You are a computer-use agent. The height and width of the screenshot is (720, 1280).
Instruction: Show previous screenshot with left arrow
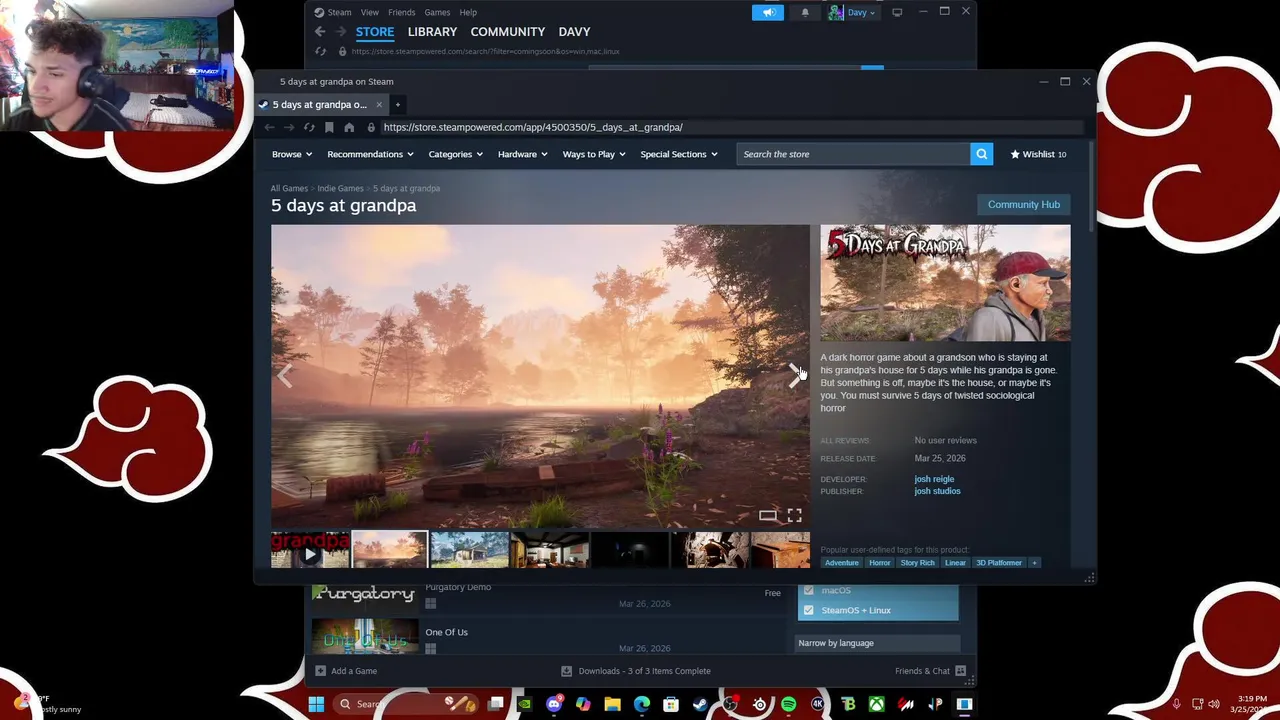coord(286,375)
